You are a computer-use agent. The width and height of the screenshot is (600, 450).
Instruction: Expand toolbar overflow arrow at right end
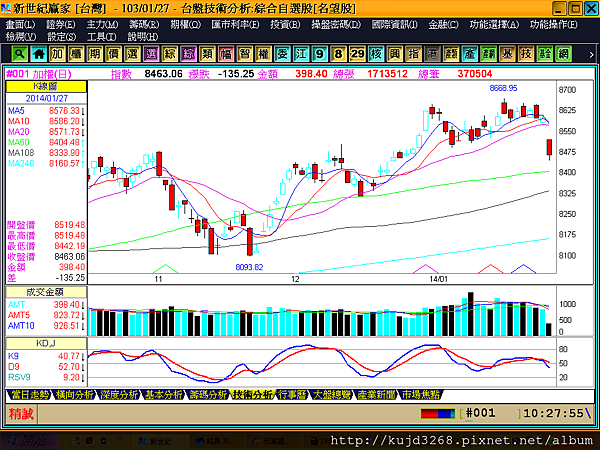tap(591, 54)
